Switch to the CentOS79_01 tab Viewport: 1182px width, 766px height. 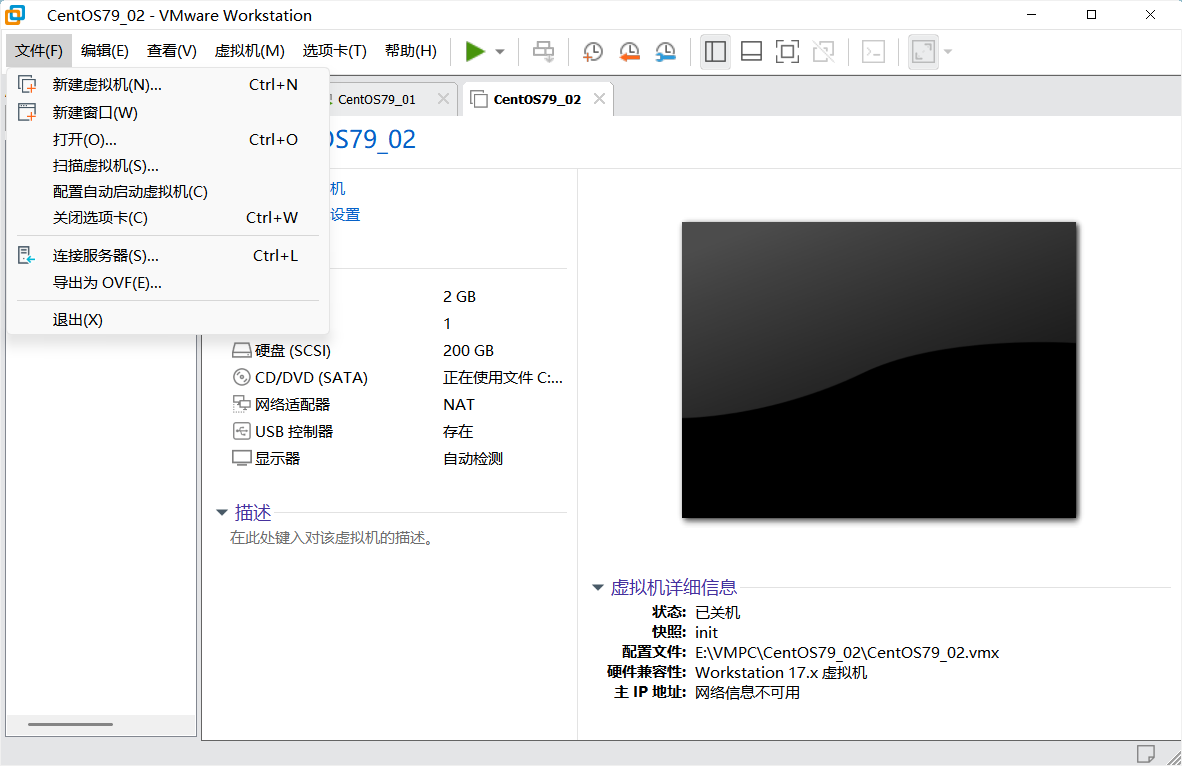point(377,100)
